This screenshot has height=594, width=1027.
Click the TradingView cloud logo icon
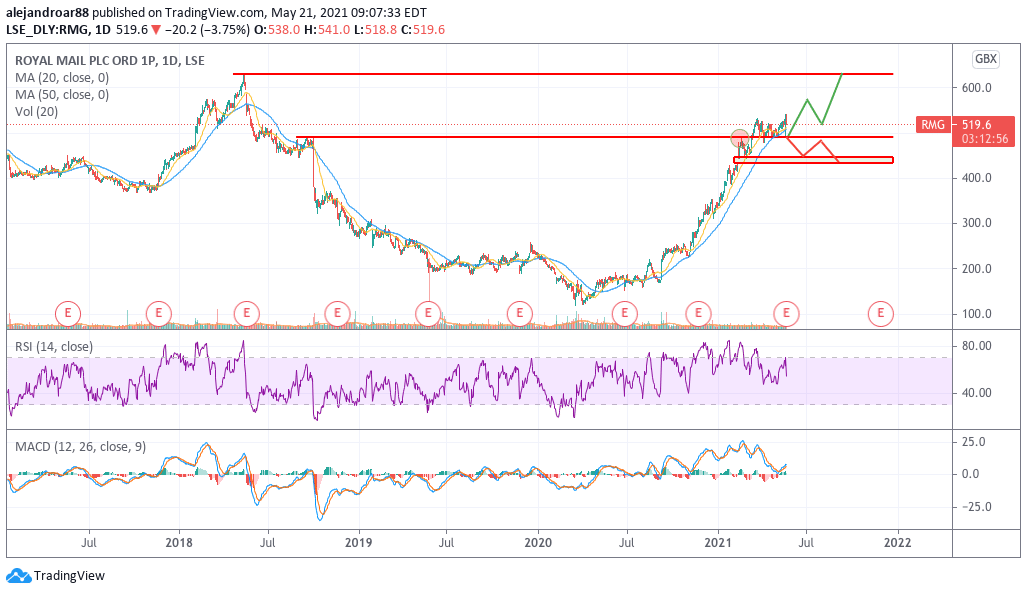pos(18,576)
